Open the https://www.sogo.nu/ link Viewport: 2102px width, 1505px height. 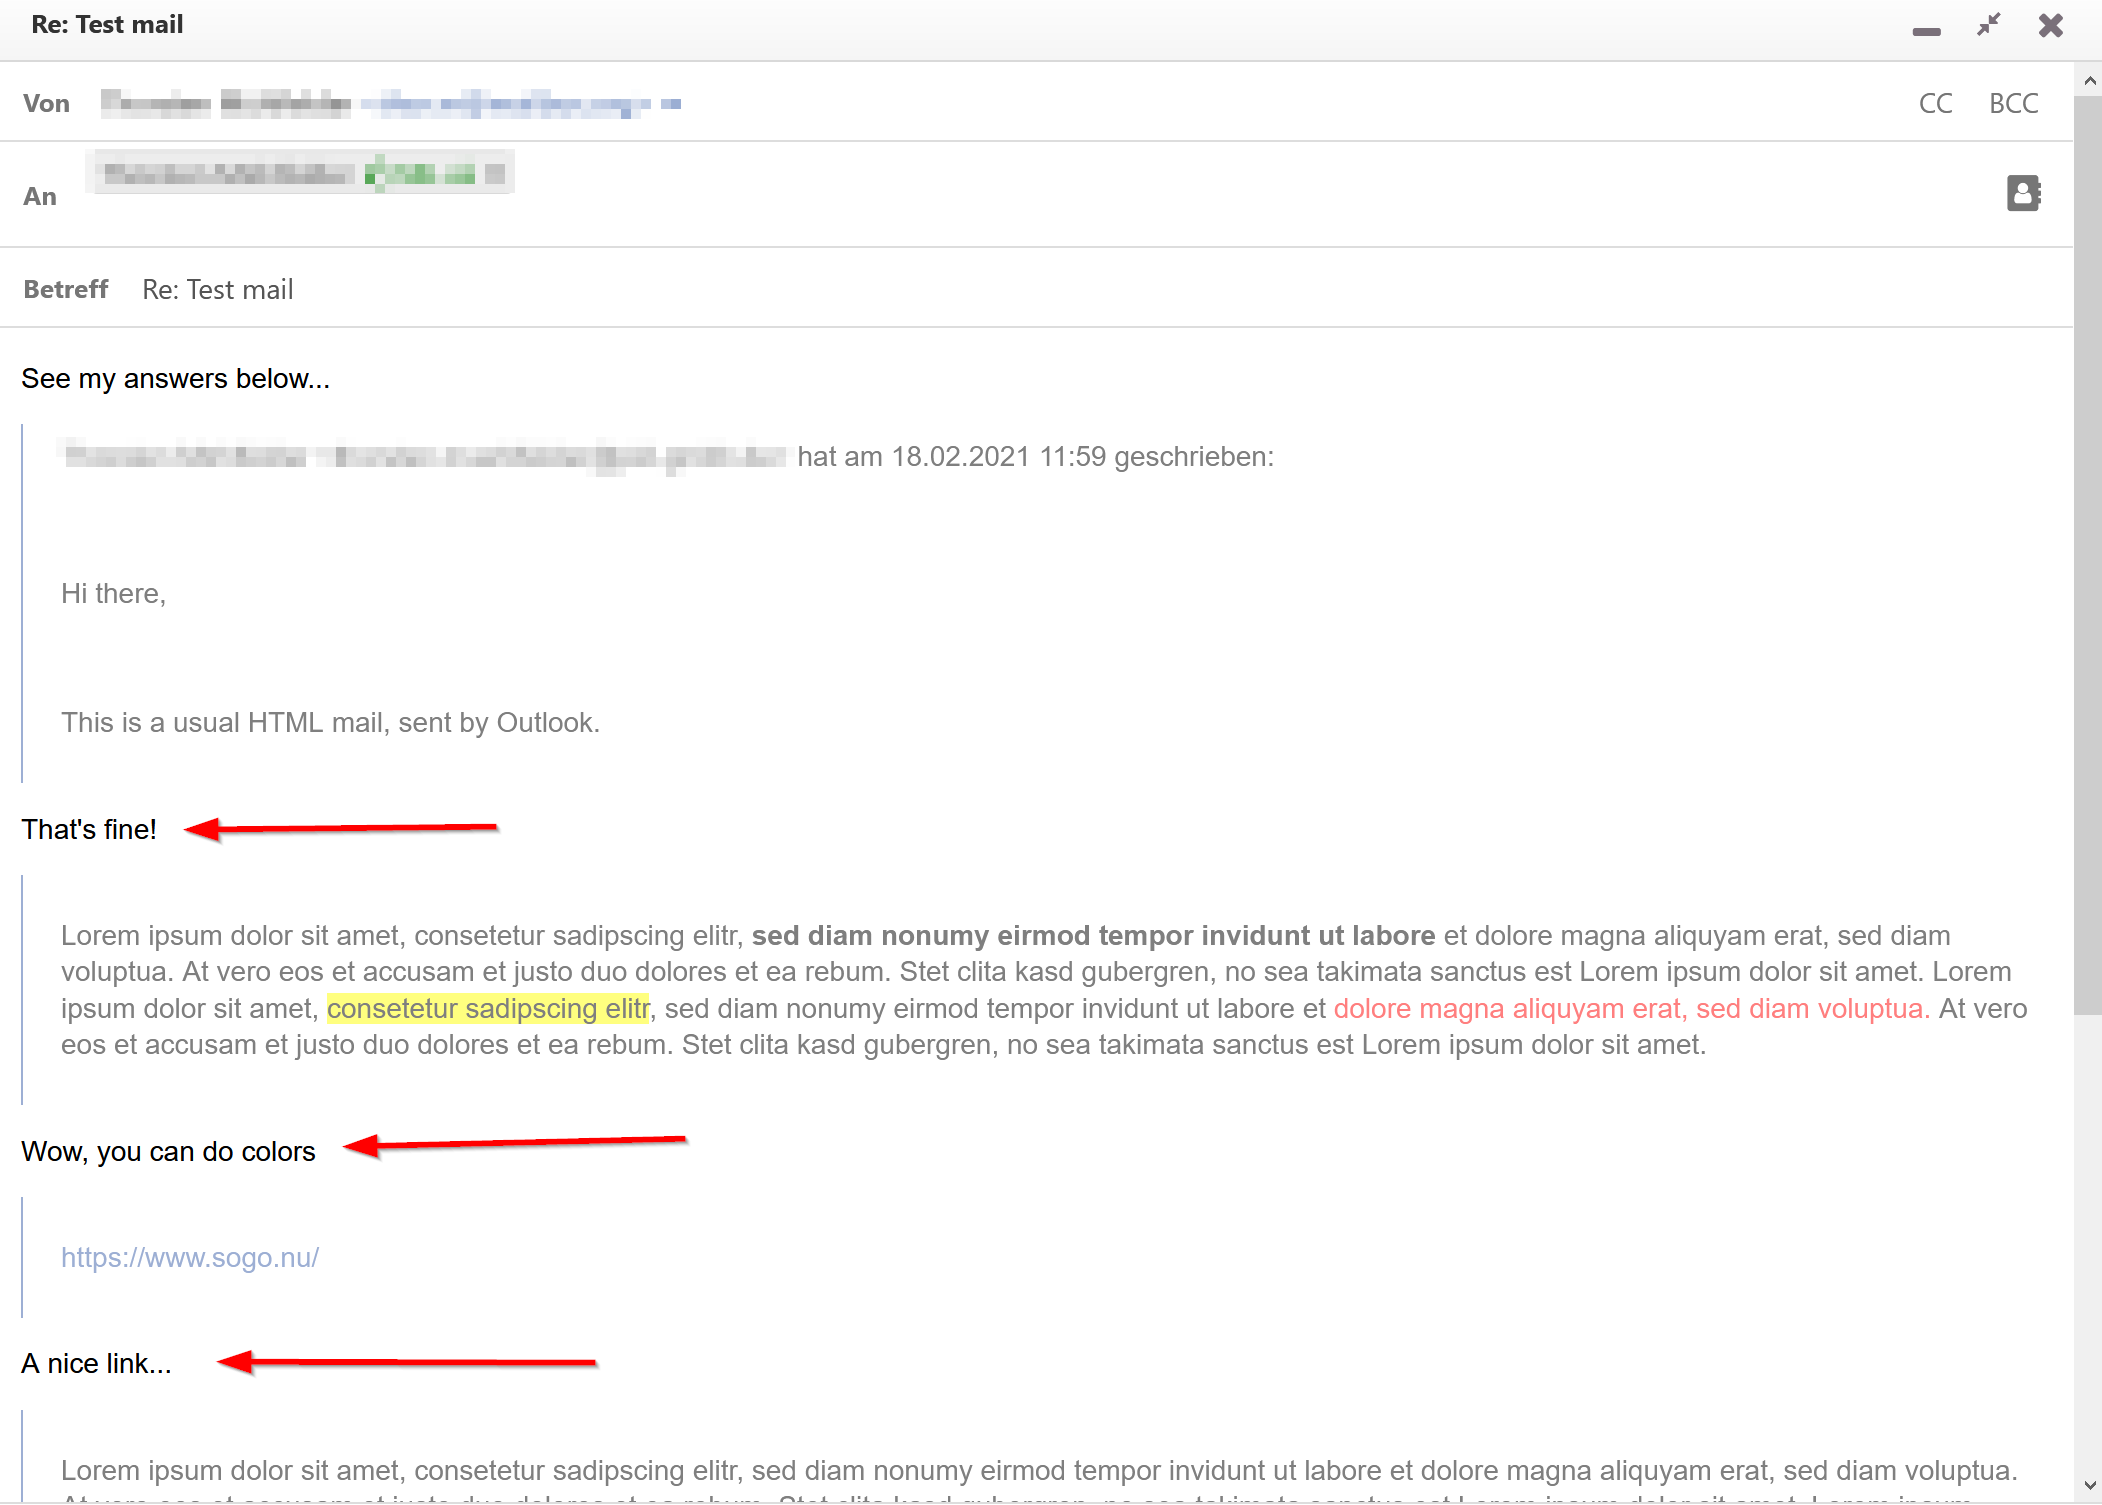click(x=190, y=1257)
